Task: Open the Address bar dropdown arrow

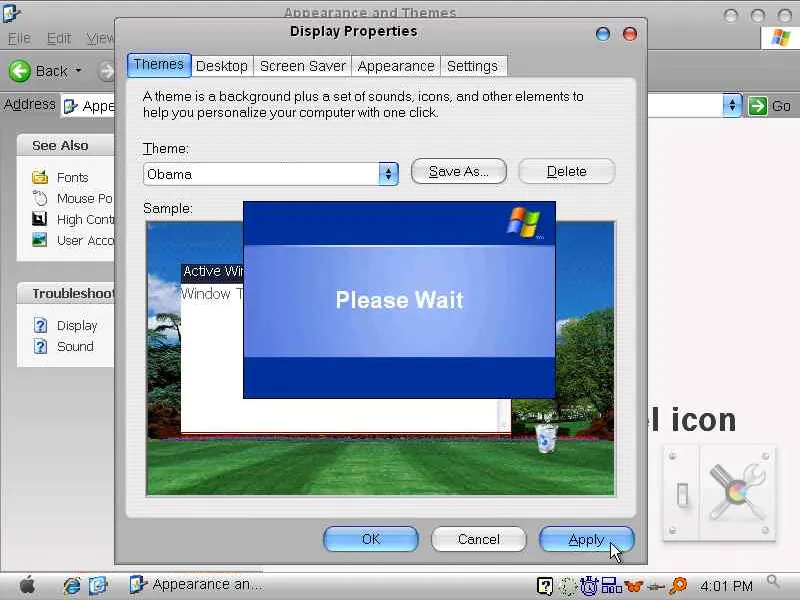Action: point(732,106)
